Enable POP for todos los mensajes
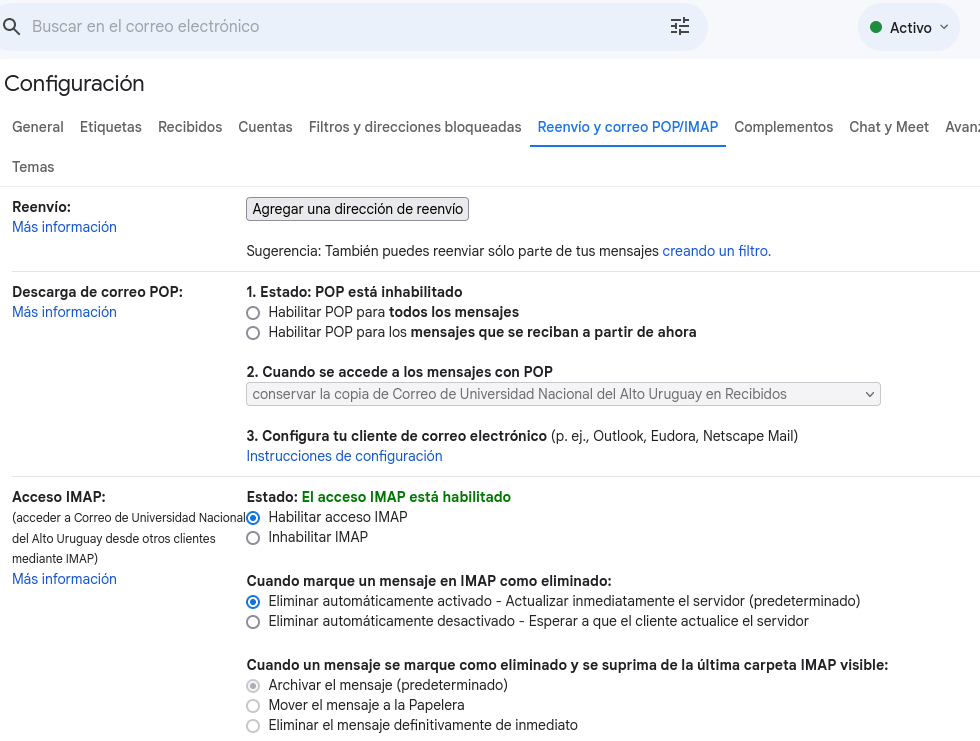Viewport: 980px width, 741px height. [x=253, y=313]
